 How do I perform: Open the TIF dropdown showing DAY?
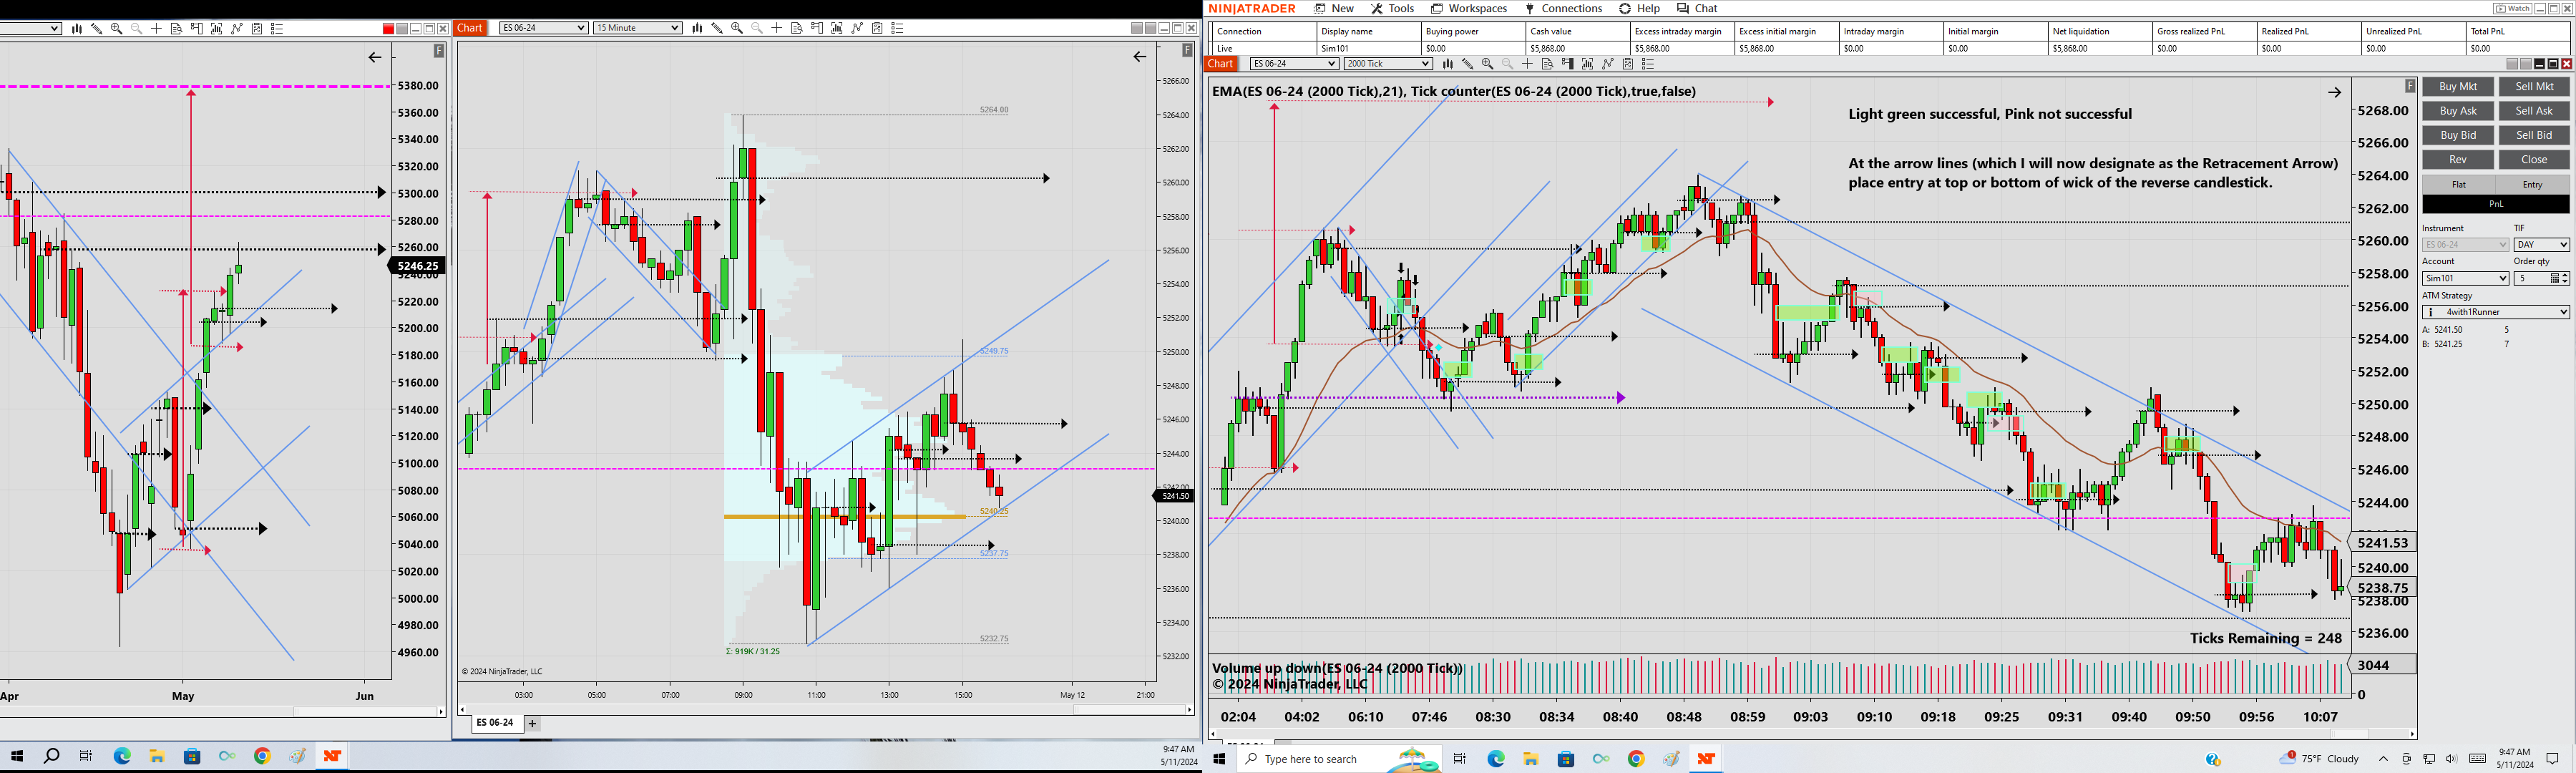tap(2541, 245)
